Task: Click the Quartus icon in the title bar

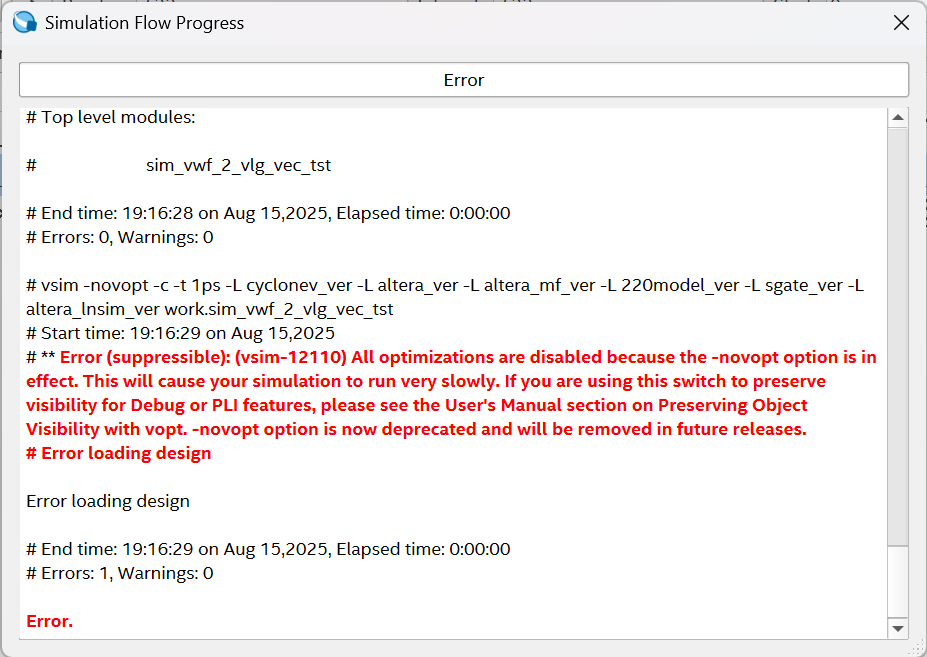Action: (x=24, y=22)
